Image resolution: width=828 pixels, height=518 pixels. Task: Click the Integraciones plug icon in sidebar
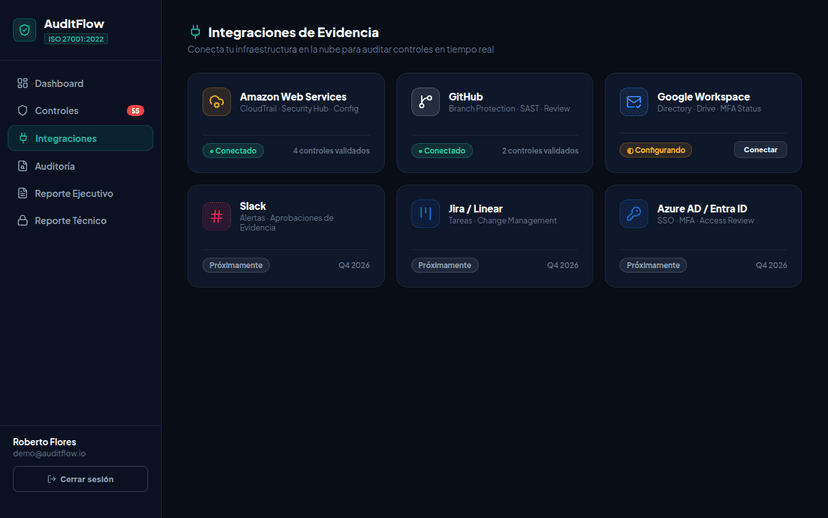[x=23, y=138]
